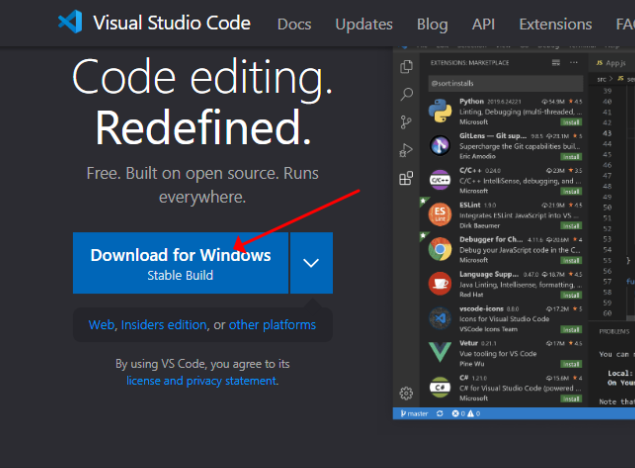Screen dimensions: 635x468
Task: Click the Vetur extension icon
Action: (440, 352)
